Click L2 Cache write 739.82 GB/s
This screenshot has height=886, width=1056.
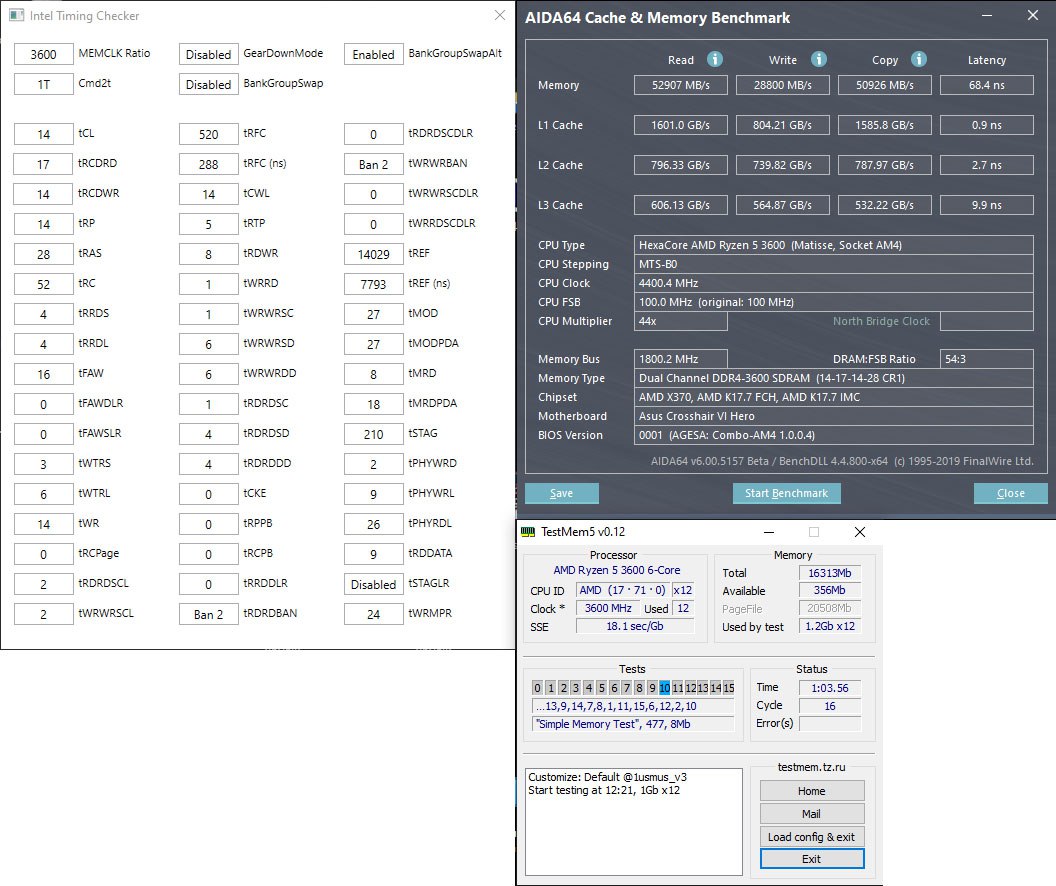point(783,165)
